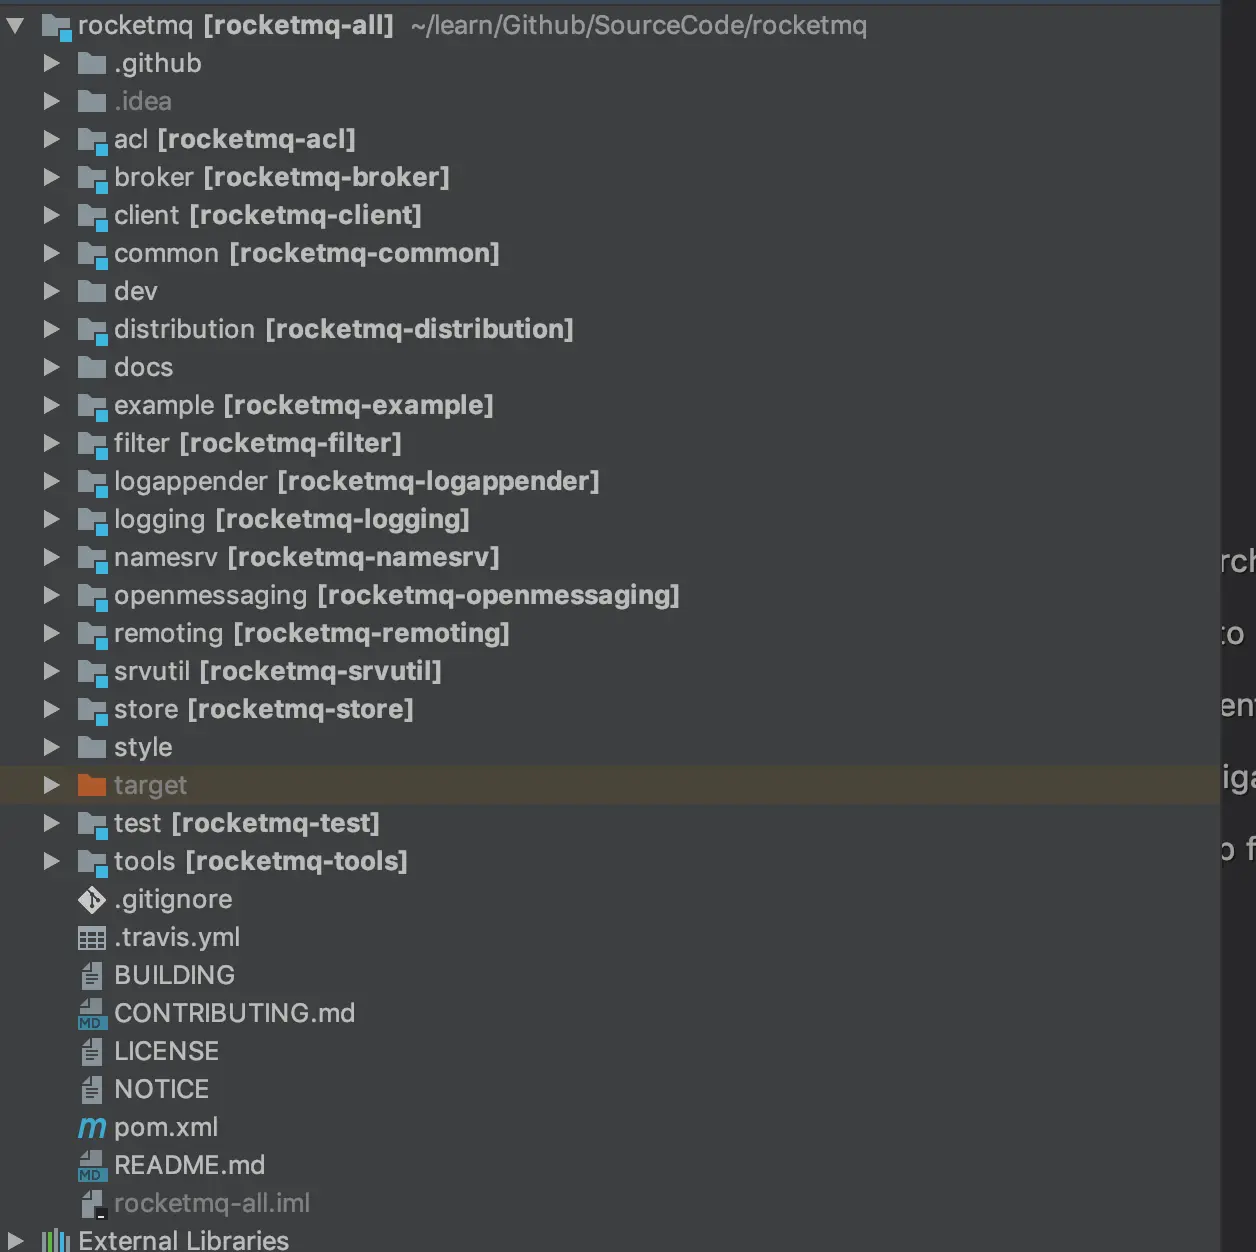Expand the store module arrow

click(x=52, y=709)
